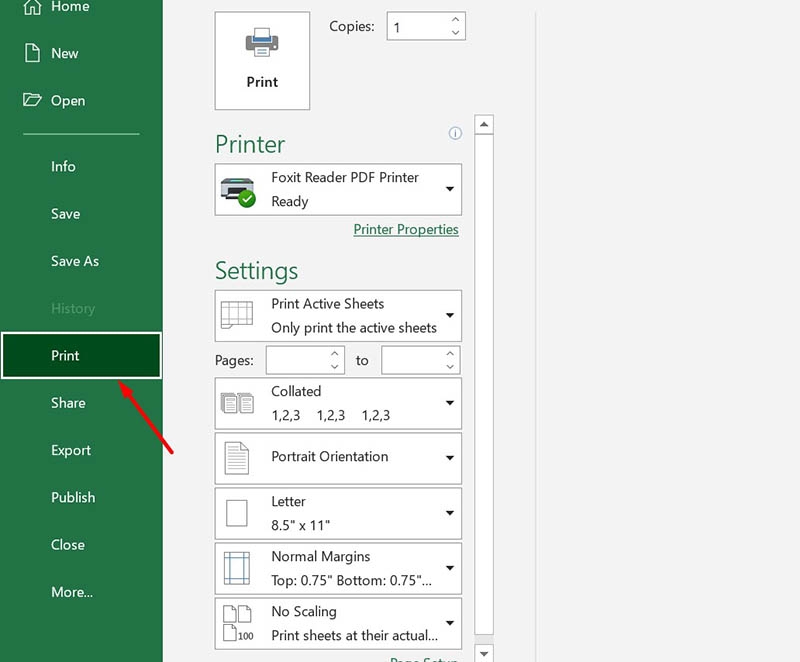The image size is (800, 662).
Task: Click the No Scaling icon
Action: click(239, 623)
